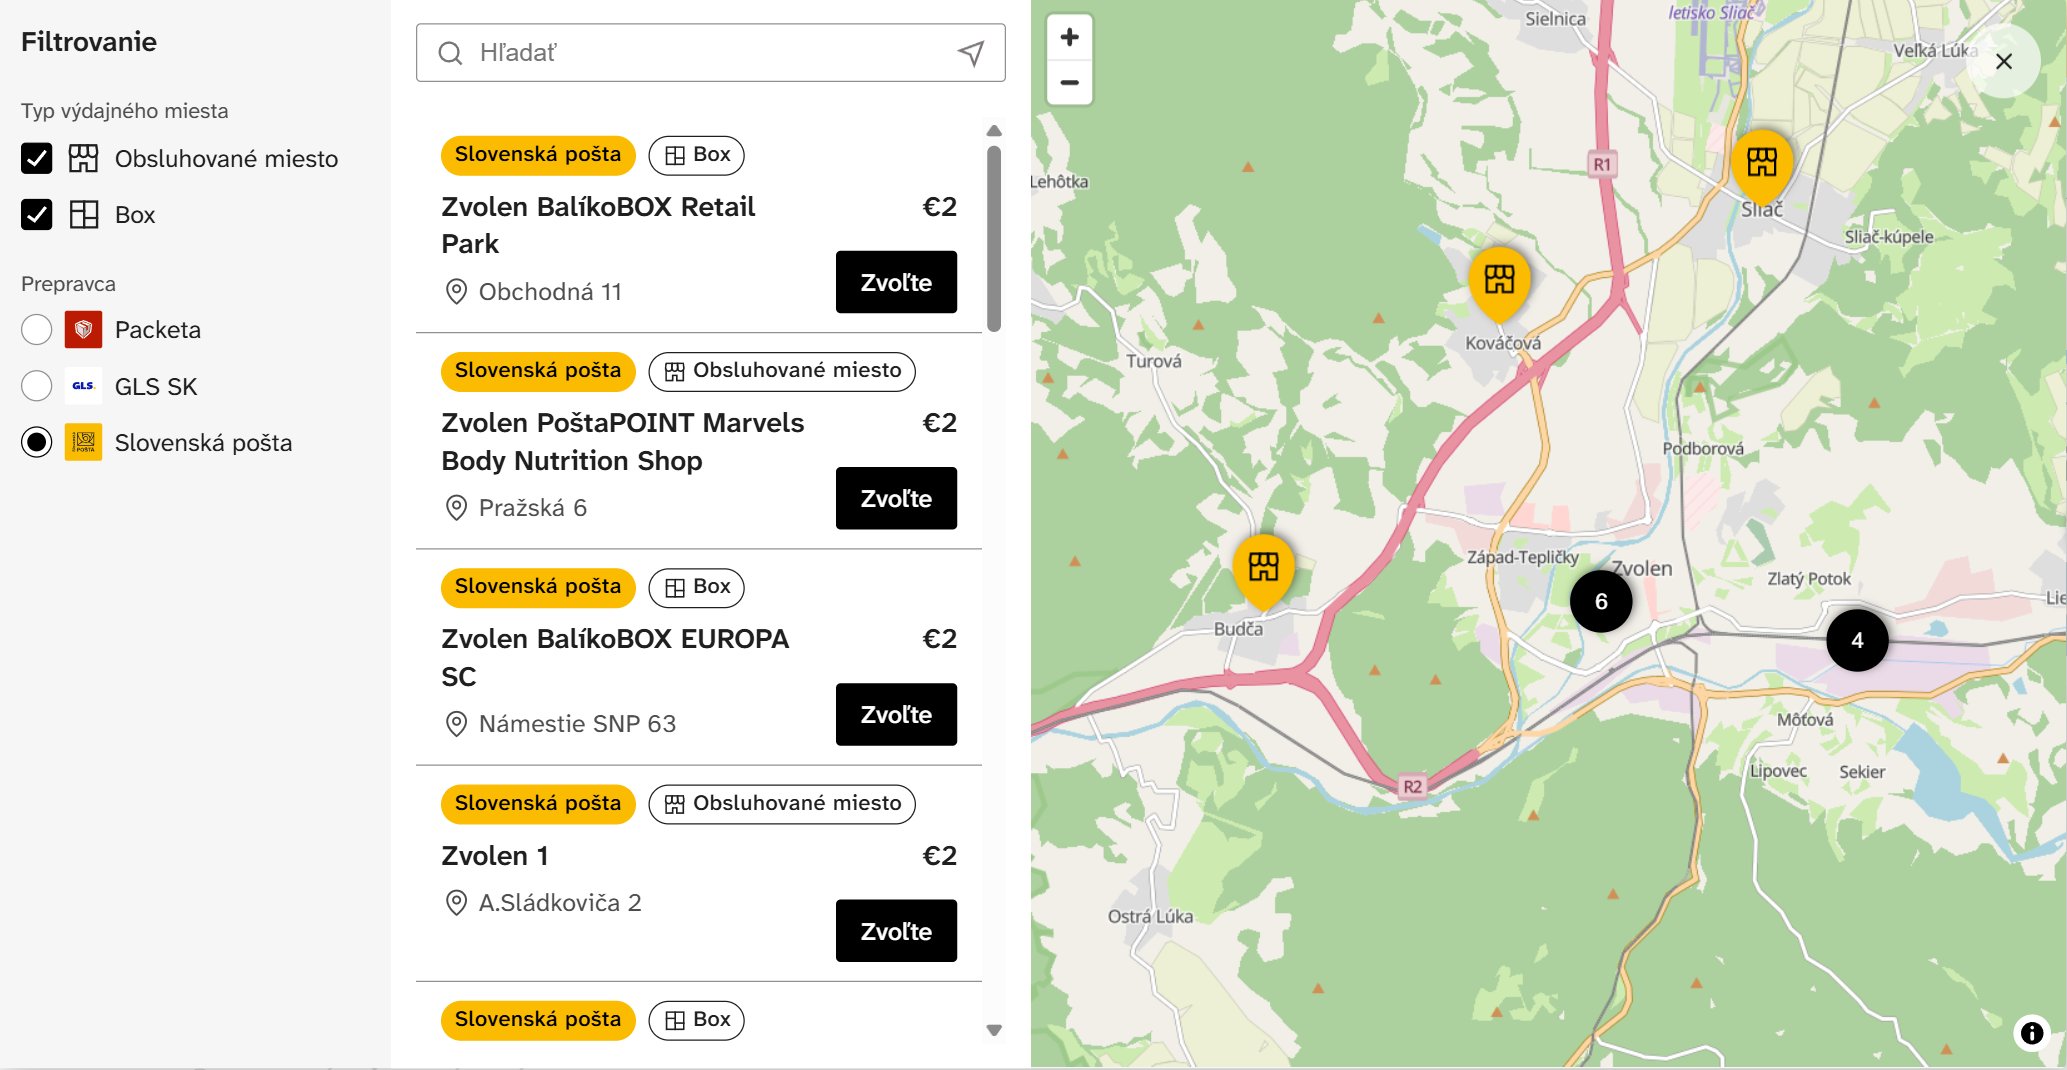
Task: Click the Box locker filter icon
Action: 84,215
